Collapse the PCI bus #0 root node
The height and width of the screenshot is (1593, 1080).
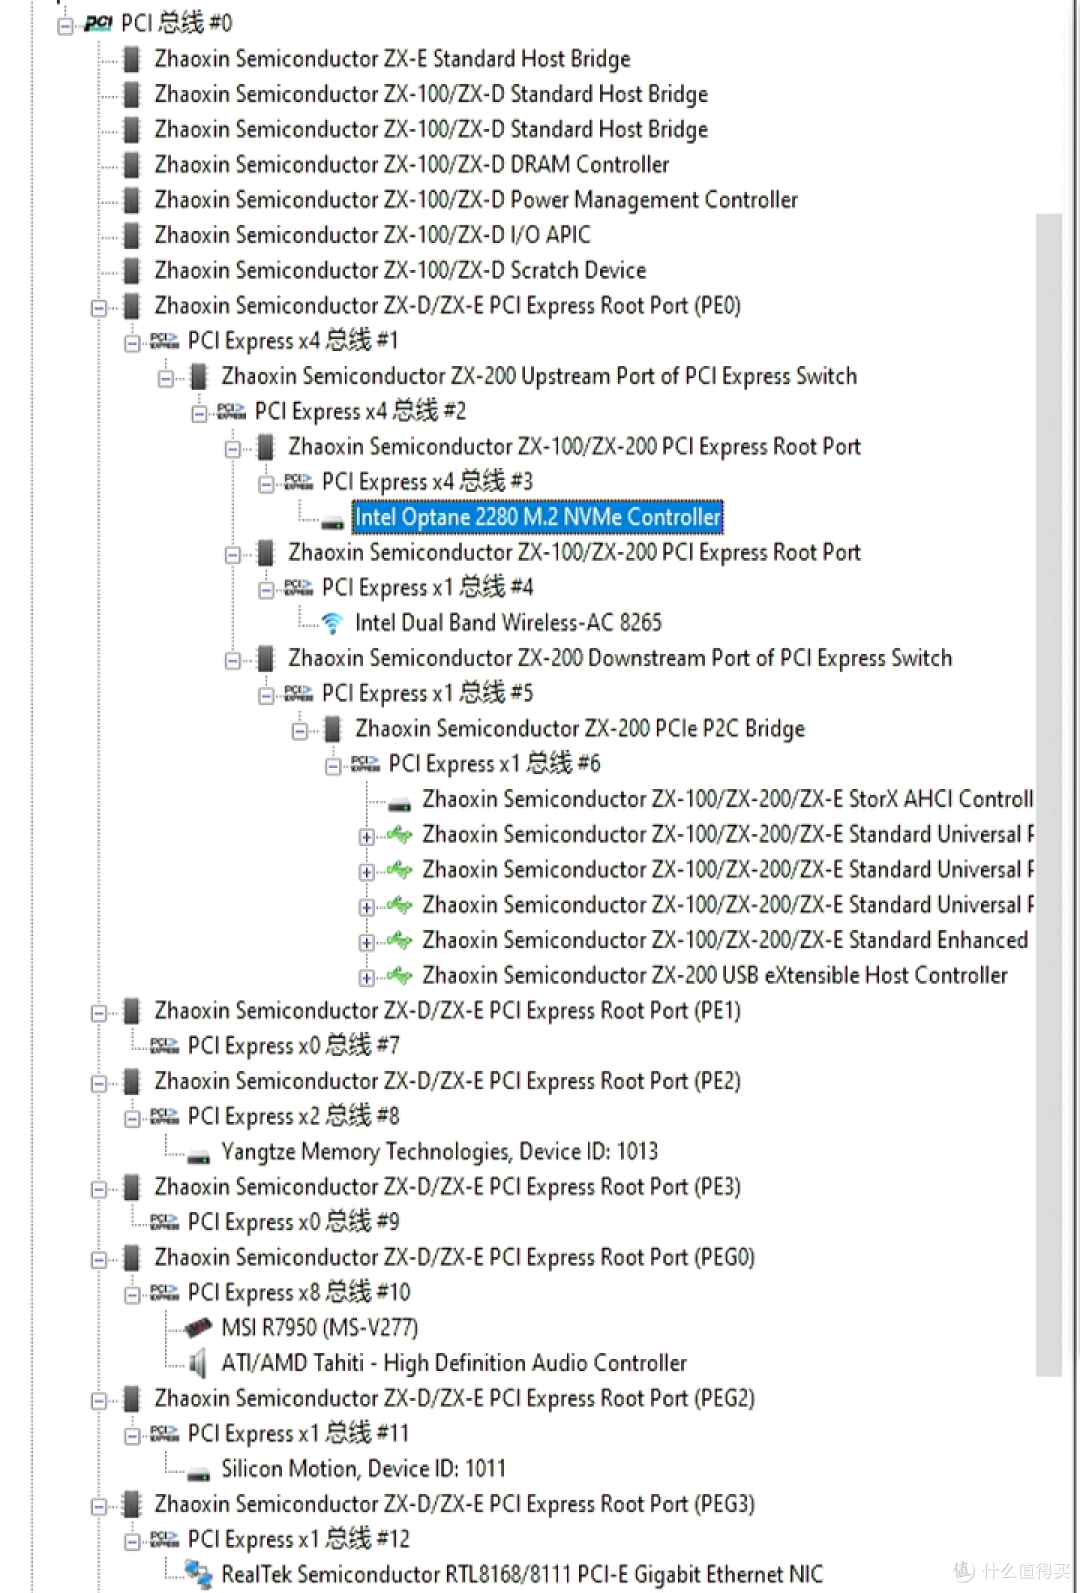pyautogui.click(x=66, y=25)
